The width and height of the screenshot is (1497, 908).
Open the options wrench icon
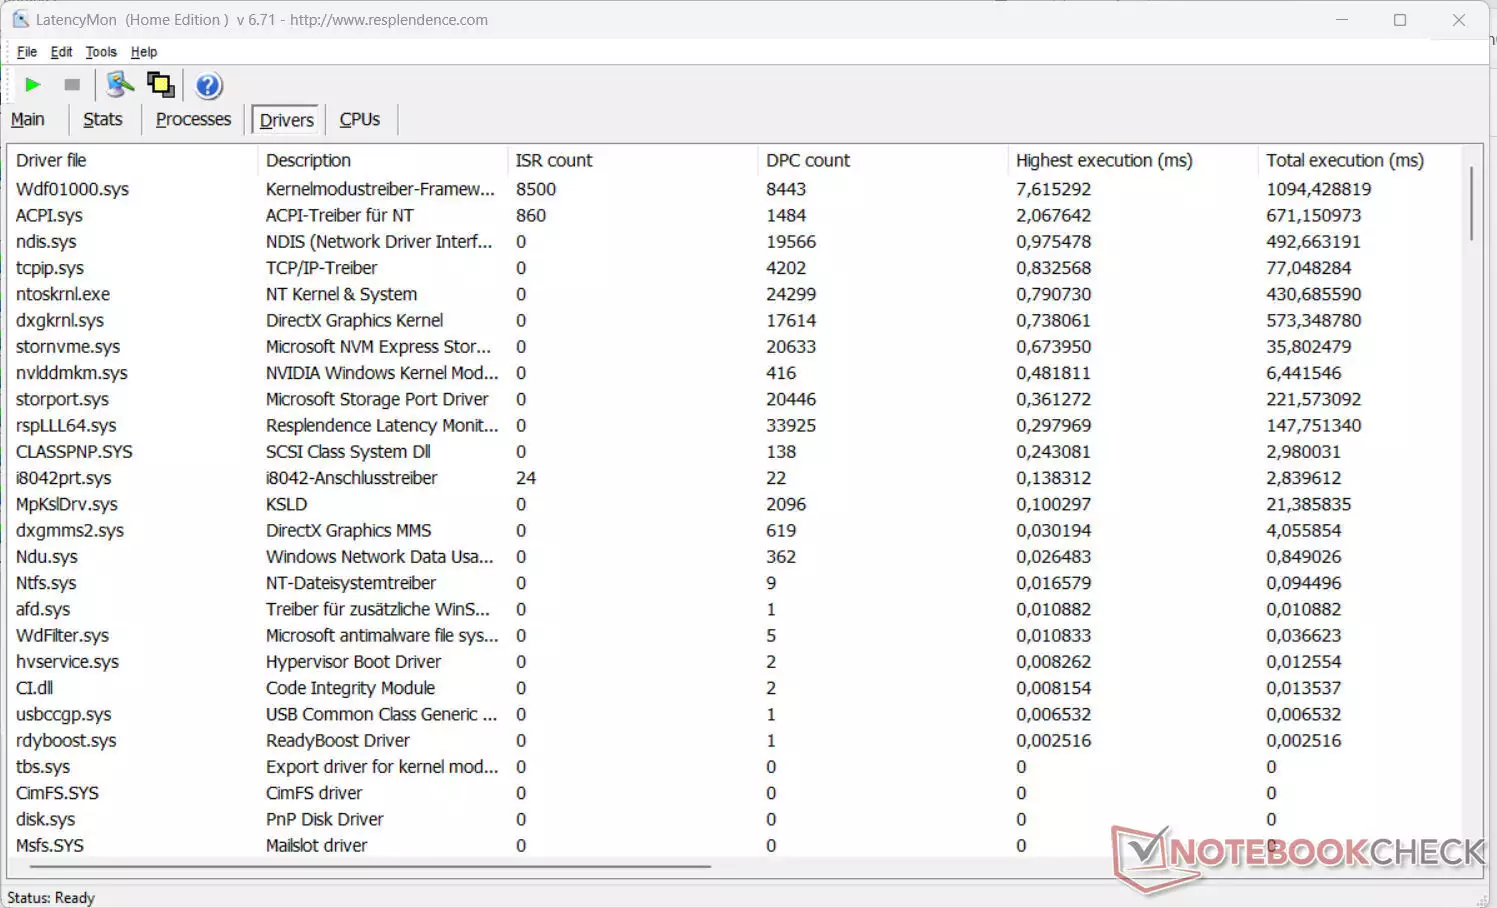click(x=120, y=85)
